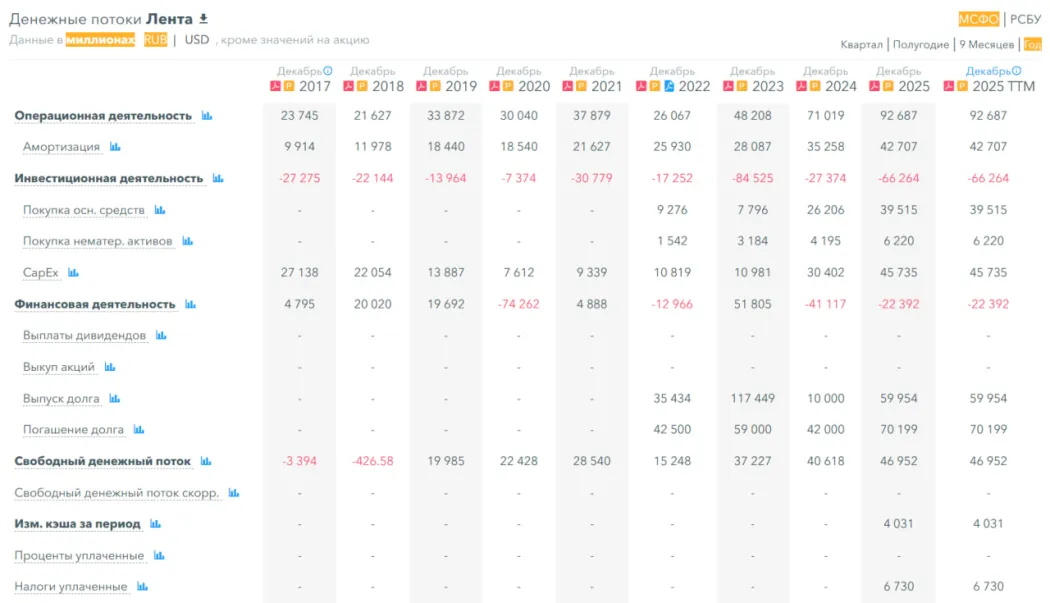Open chart icon beside Свободный денежный поток
This screenshot has width=1050, height=603.
206,462
